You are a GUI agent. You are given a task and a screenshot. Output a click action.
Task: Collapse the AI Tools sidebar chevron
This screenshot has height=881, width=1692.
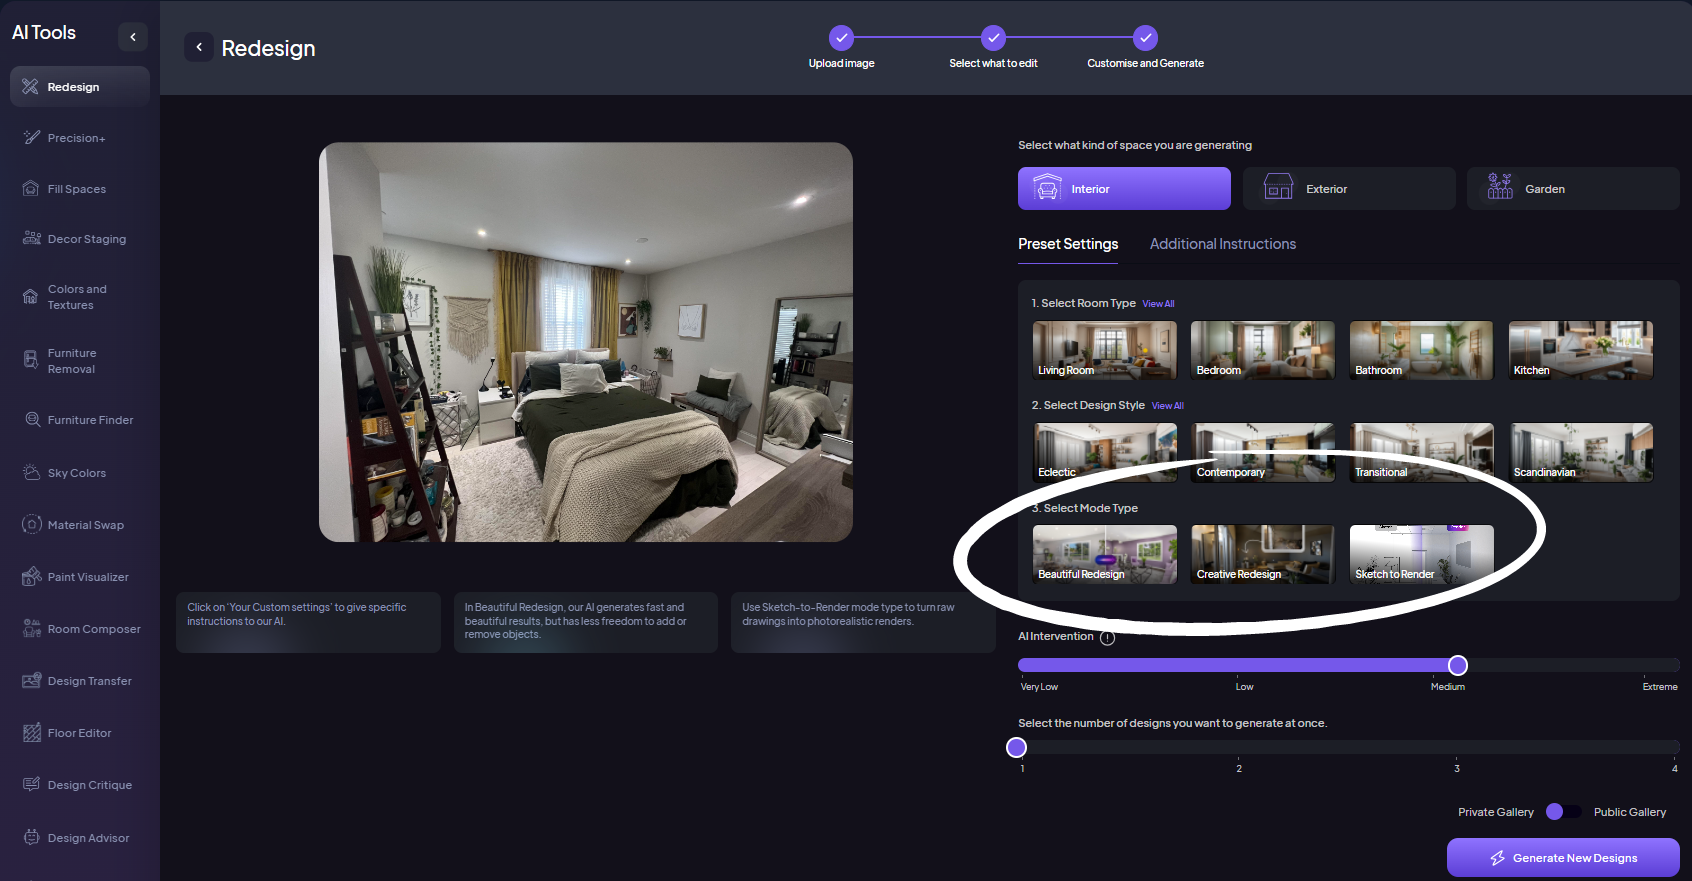(133, 37)
